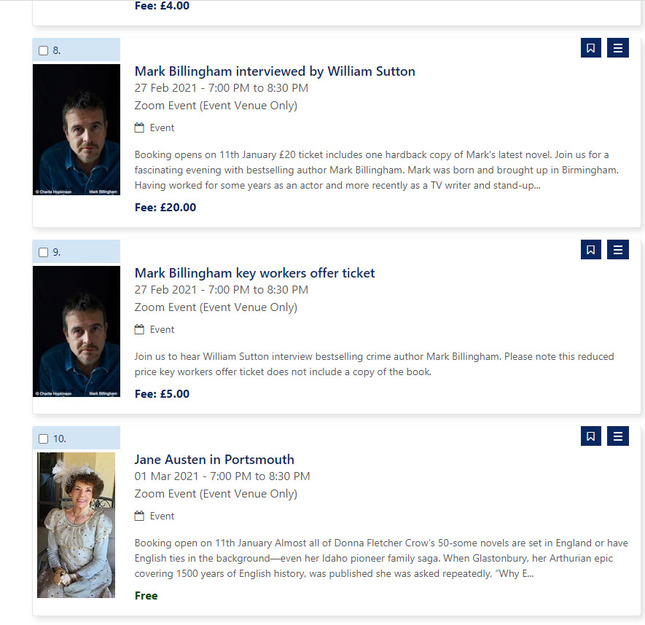The width and height of the screenshot is (645, 625).
Task: Select the checkbox for result 10
Action: pyautogui.click(x=43, y=439)
